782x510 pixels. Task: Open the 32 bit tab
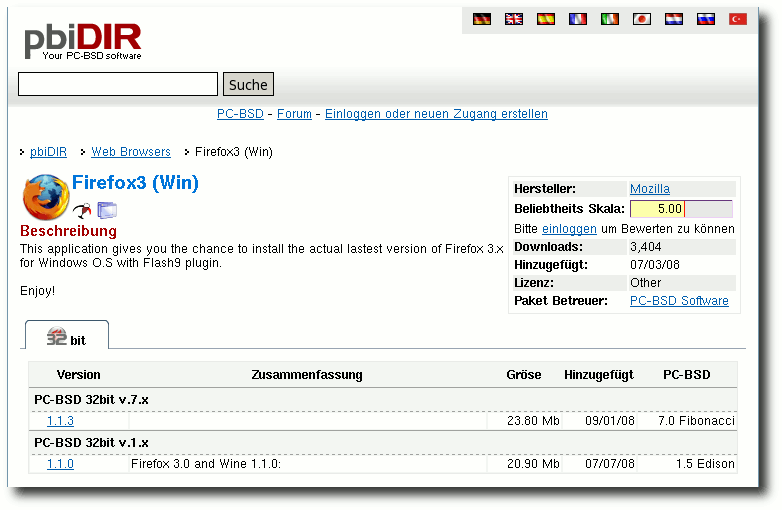point(66,335)
